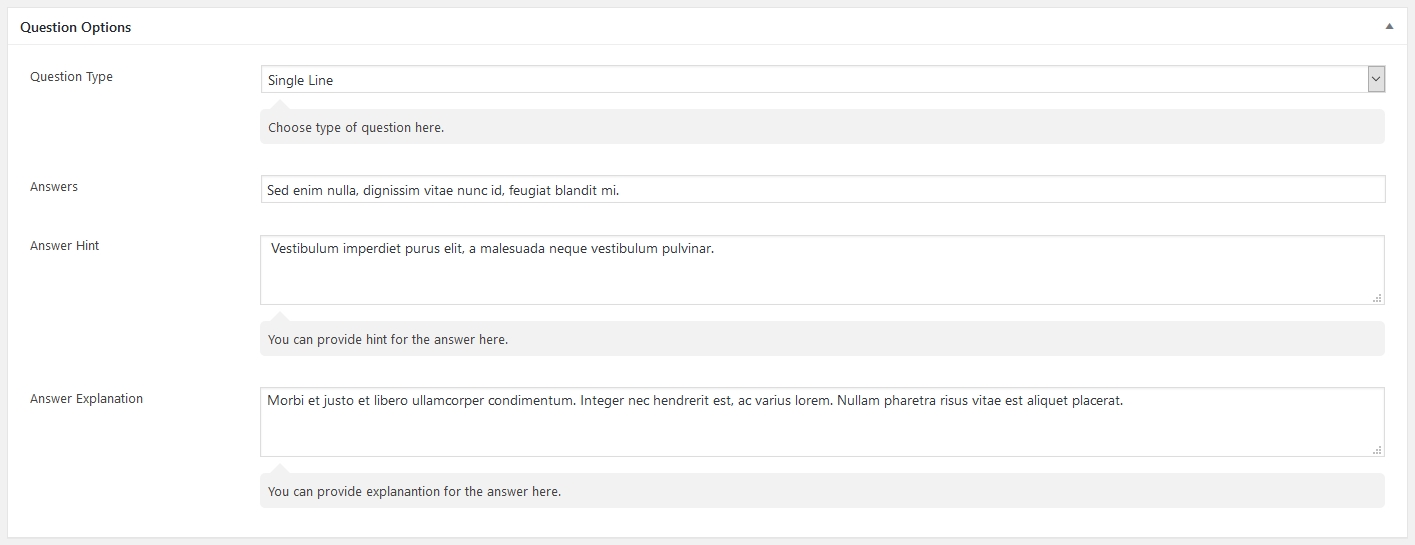The height and width of the screenshot is (545, 1415).
Task: Click the 'Choose type of question here' description
Action: 356,128
